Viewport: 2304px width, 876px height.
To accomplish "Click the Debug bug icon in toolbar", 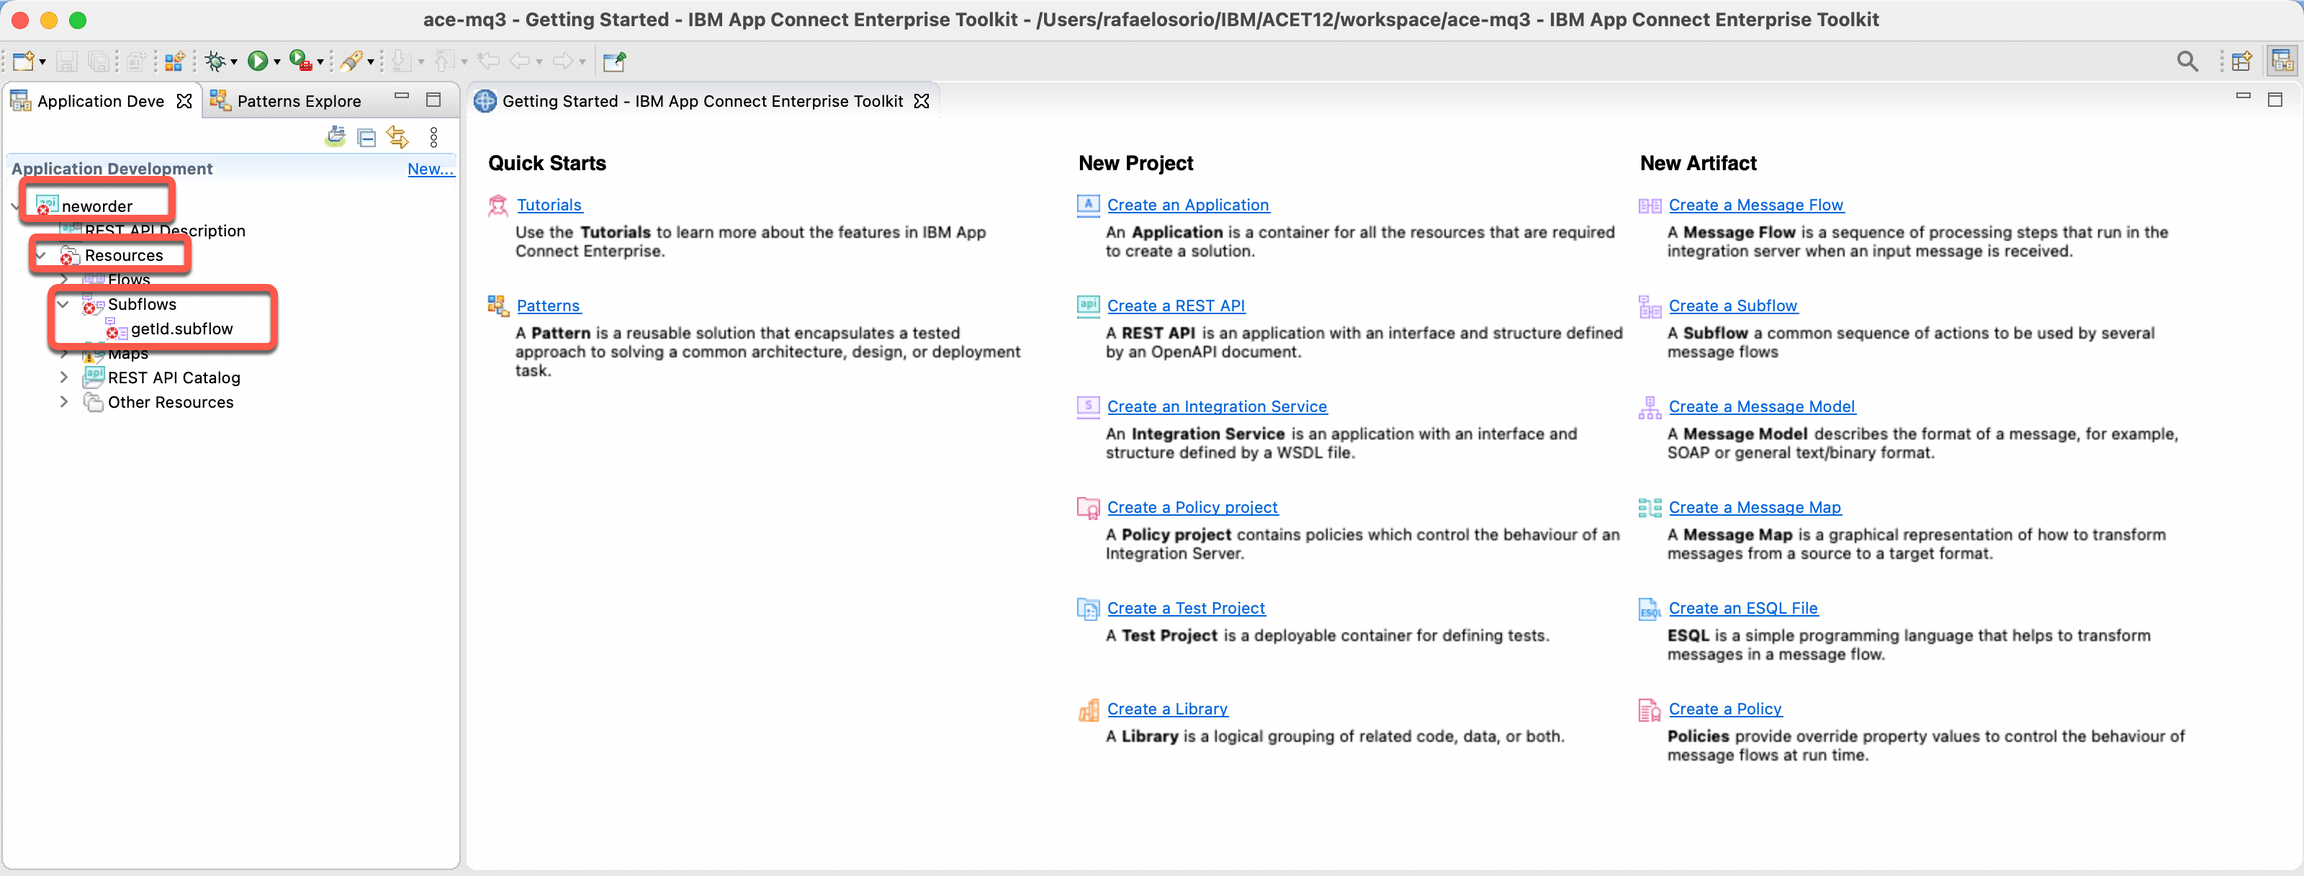I will point(214,62).
